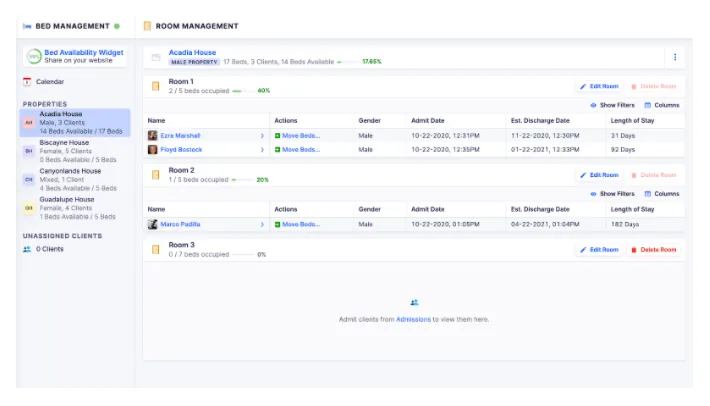Click the AH badge for Acadia House
This screenshot has width=710, height=406.
[x=29, y=123]
